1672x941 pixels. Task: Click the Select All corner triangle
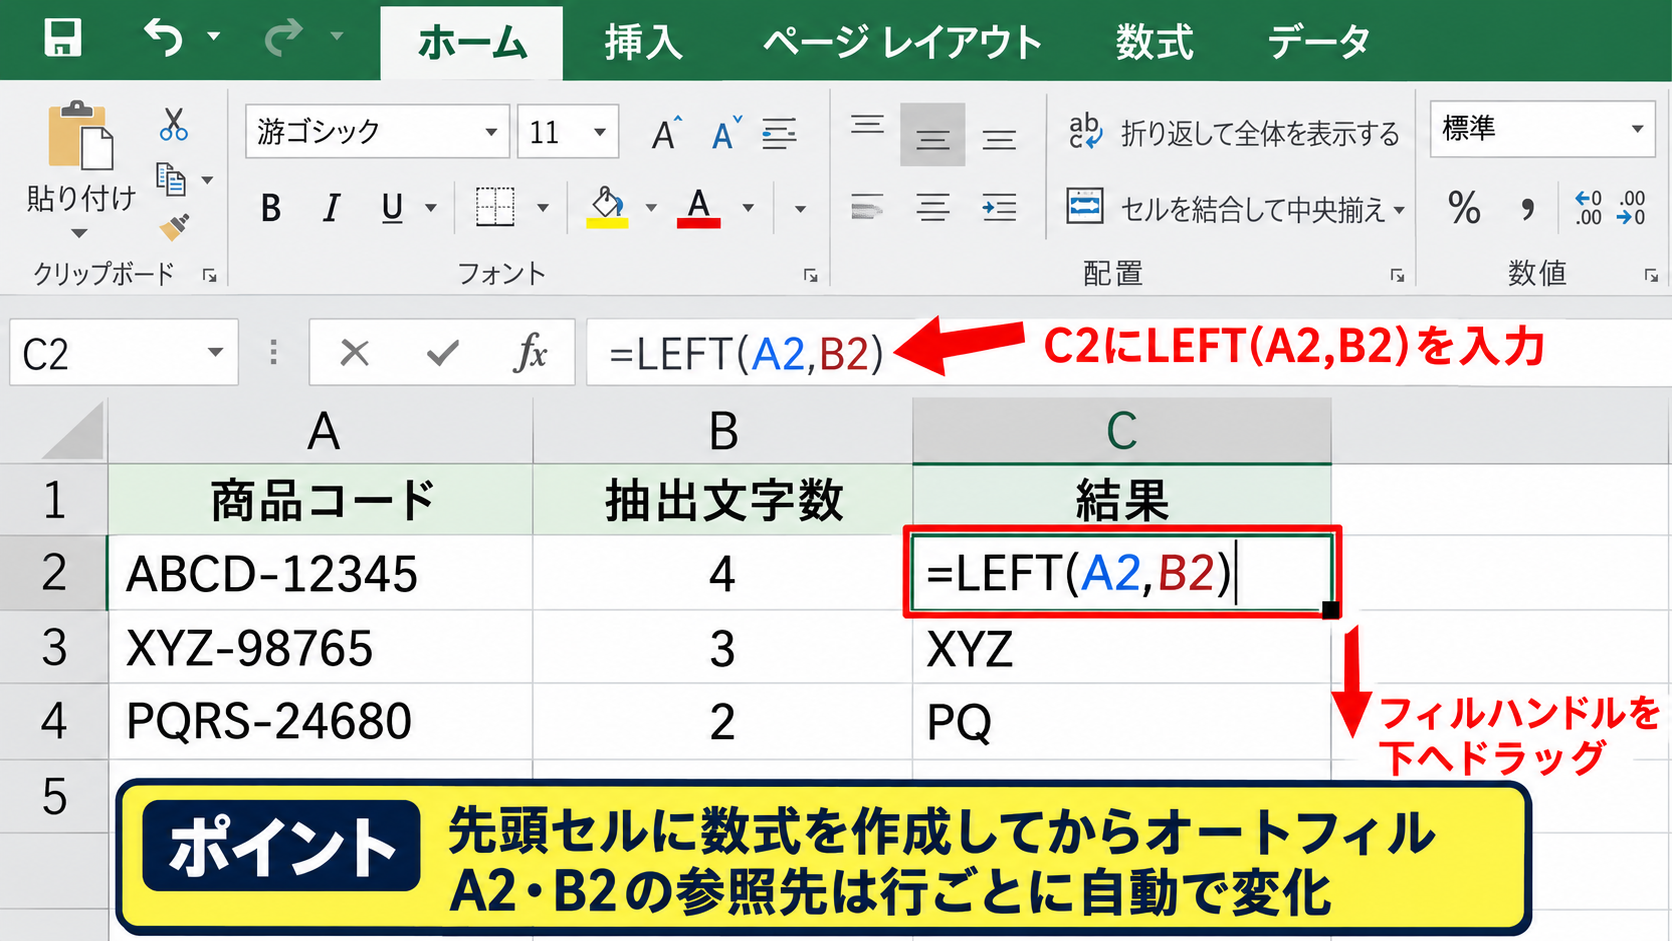(x=73, y=431)
